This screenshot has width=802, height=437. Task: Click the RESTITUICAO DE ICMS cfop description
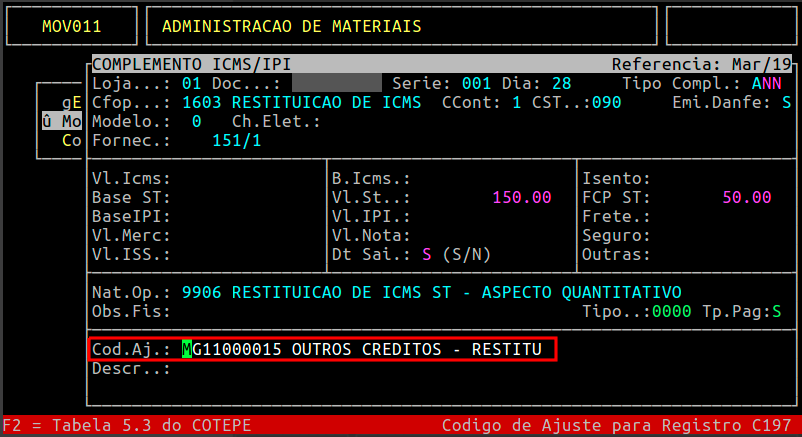tap(326, 102)
